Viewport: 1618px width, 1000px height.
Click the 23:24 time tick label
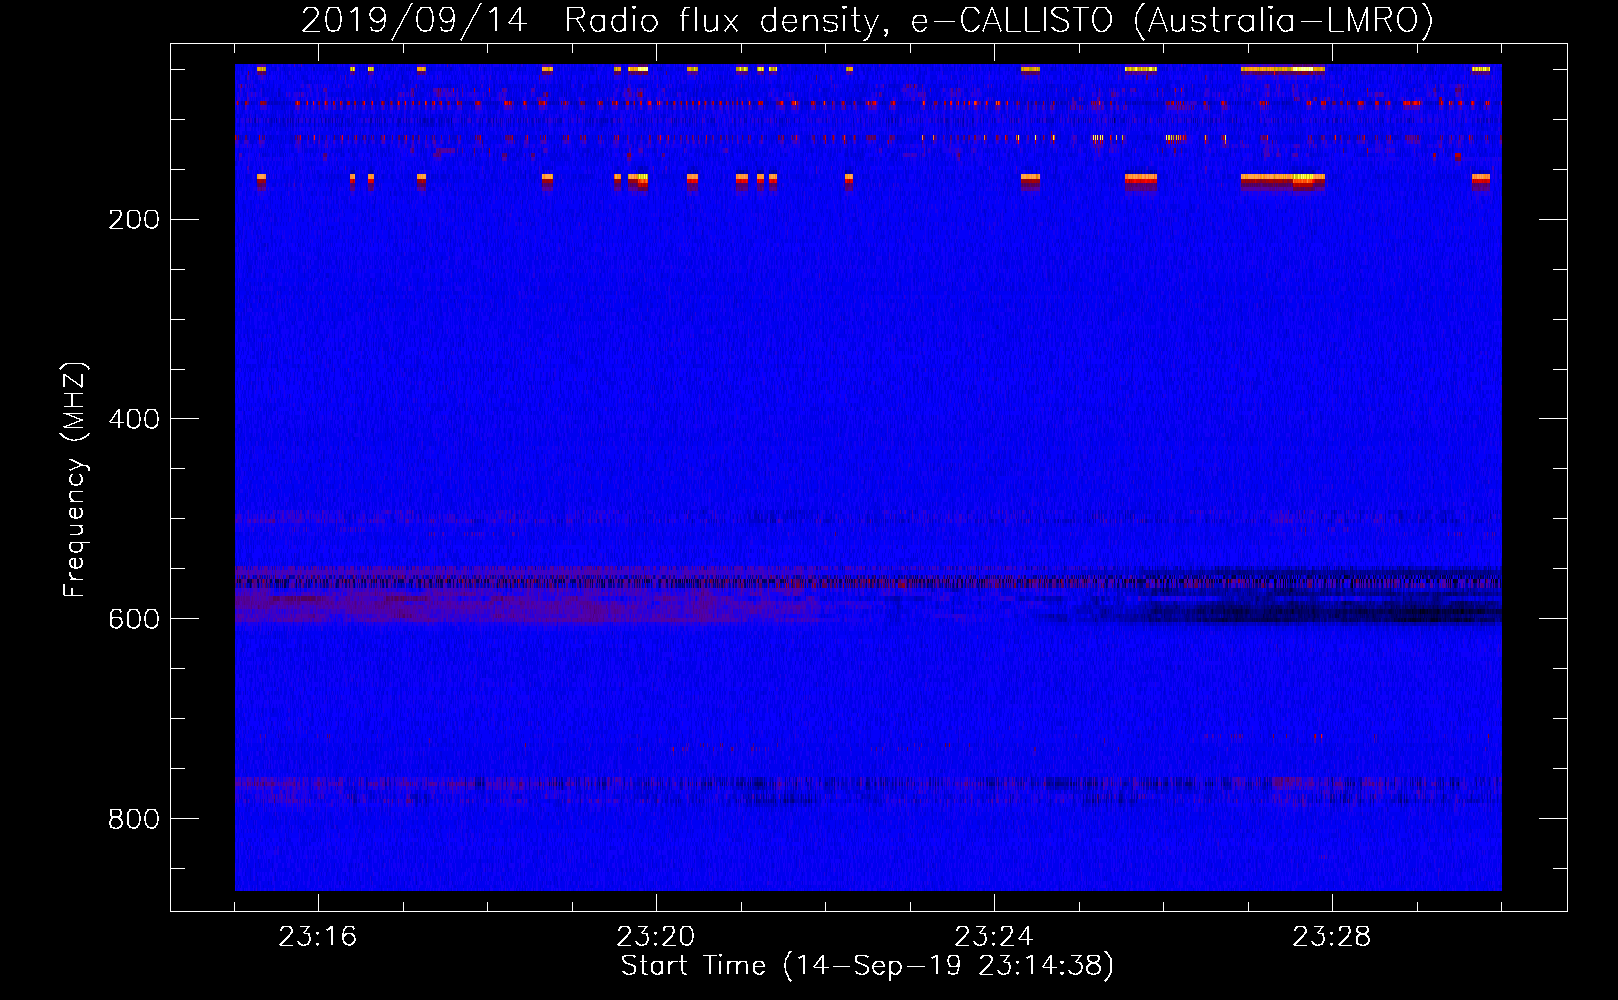click(x=994, y=937)
